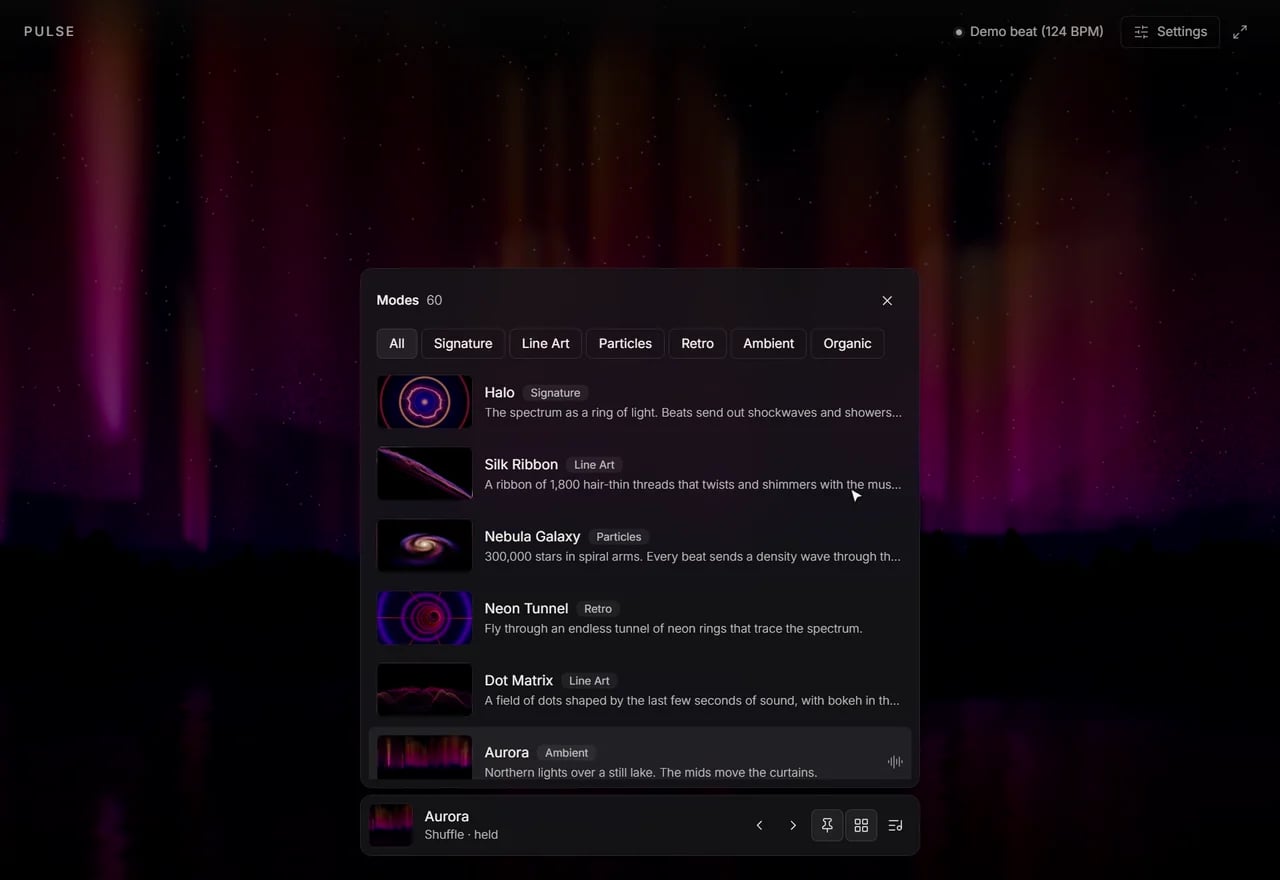Open the Halo mode thumbnail

click(425, 402)
